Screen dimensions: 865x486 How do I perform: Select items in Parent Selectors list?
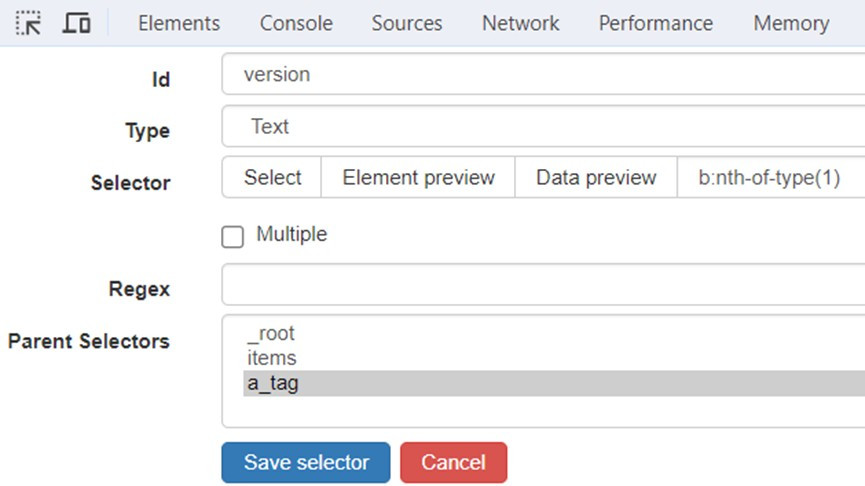pos(271,357)
